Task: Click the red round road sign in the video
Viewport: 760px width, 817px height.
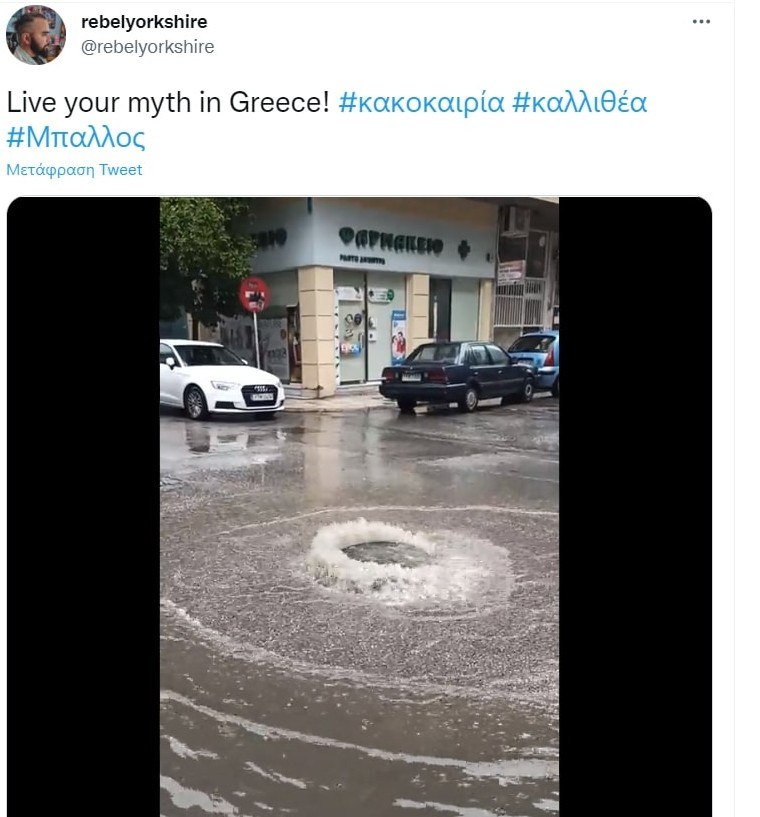Action: pyautogui.click(x=254, y=295)
